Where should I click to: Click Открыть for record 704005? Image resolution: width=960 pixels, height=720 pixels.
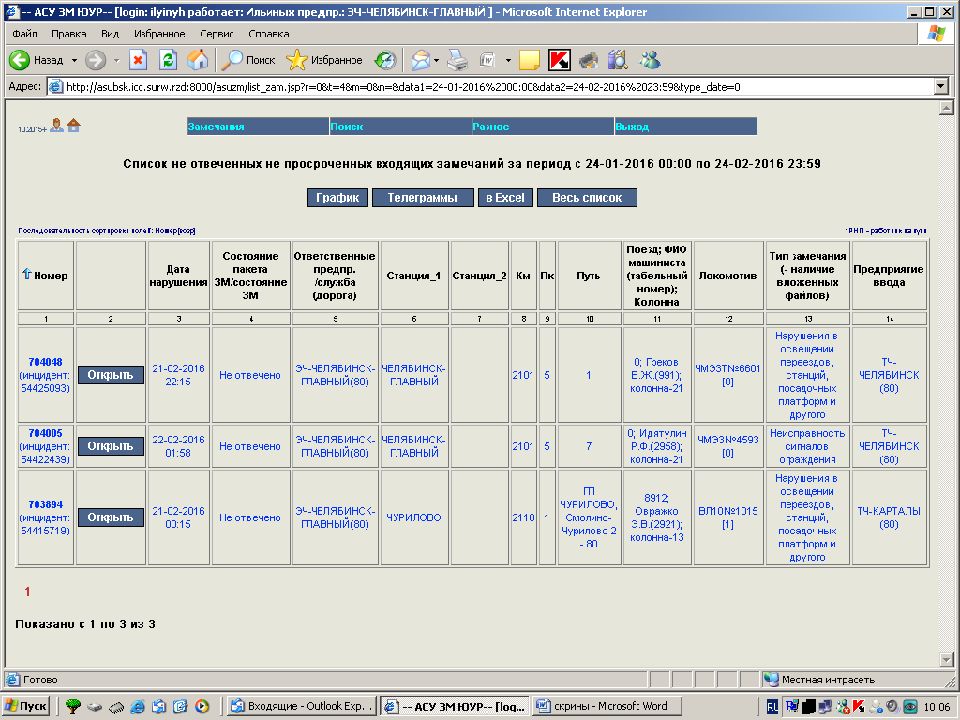pos(110,446)
